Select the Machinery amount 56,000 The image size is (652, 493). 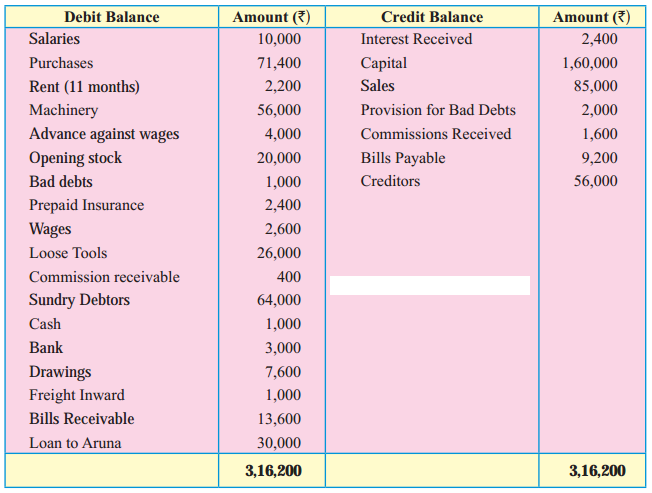coord(279,110)
